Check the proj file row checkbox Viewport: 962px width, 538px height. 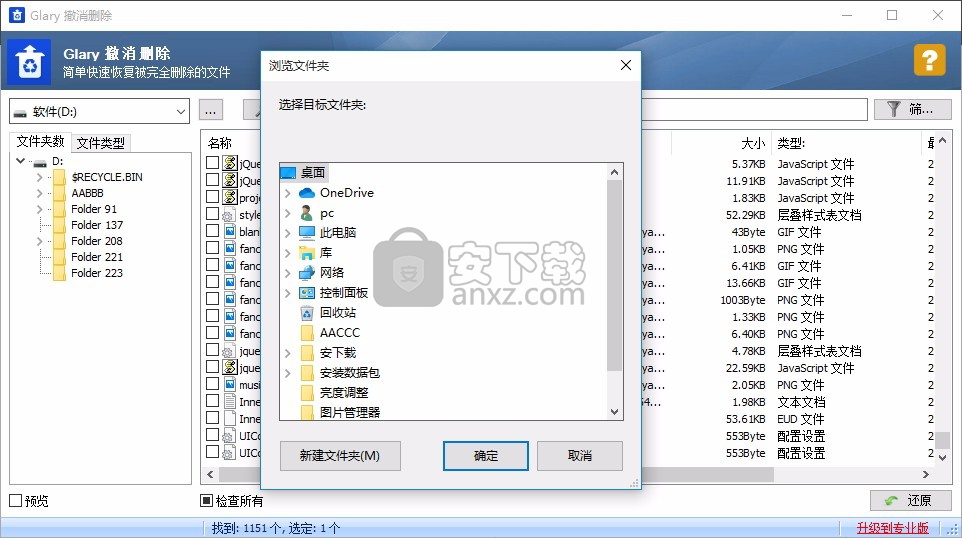tap(212, 197)
